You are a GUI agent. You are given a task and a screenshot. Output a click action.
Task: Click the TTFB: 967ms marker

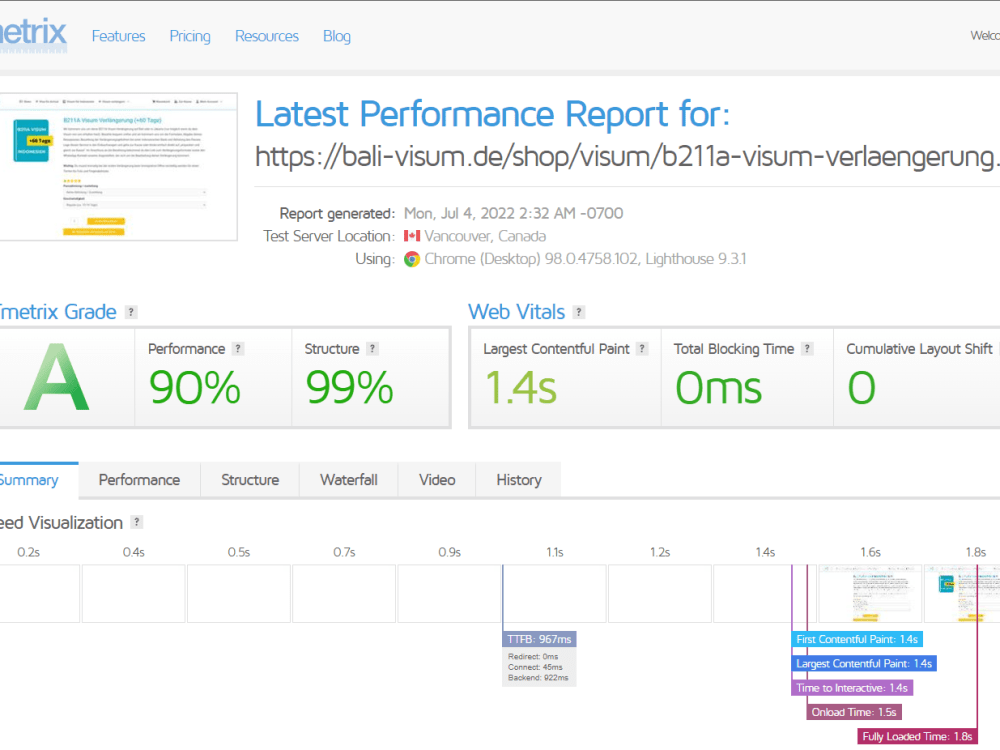point(540,639)
